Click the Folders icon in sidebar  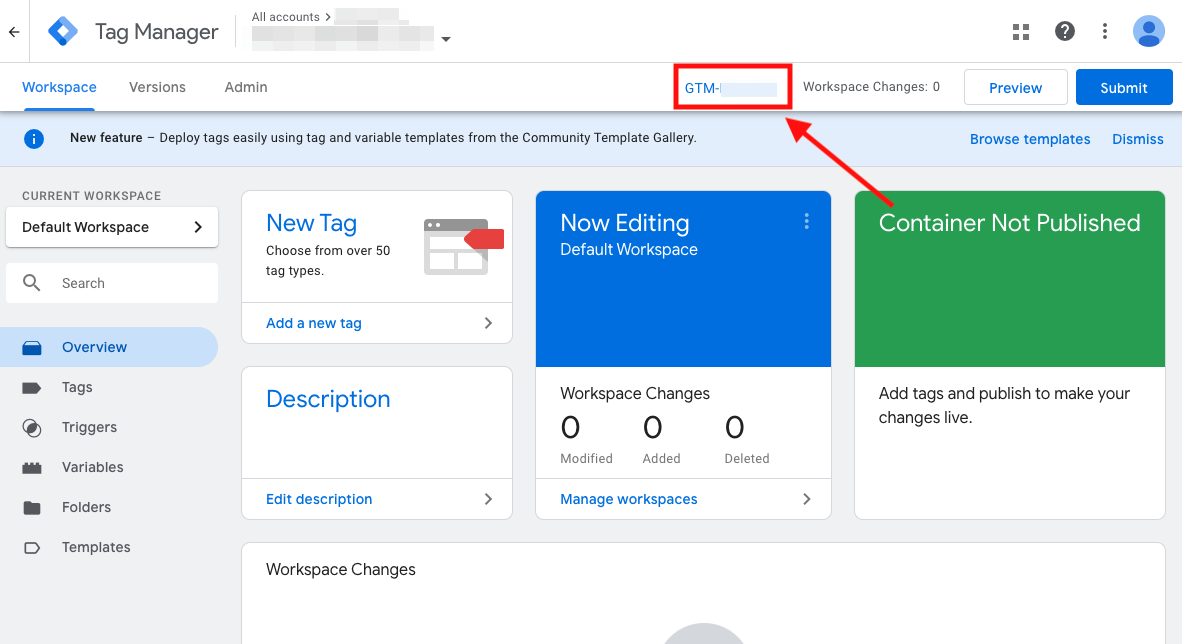[x=32, y=508]
